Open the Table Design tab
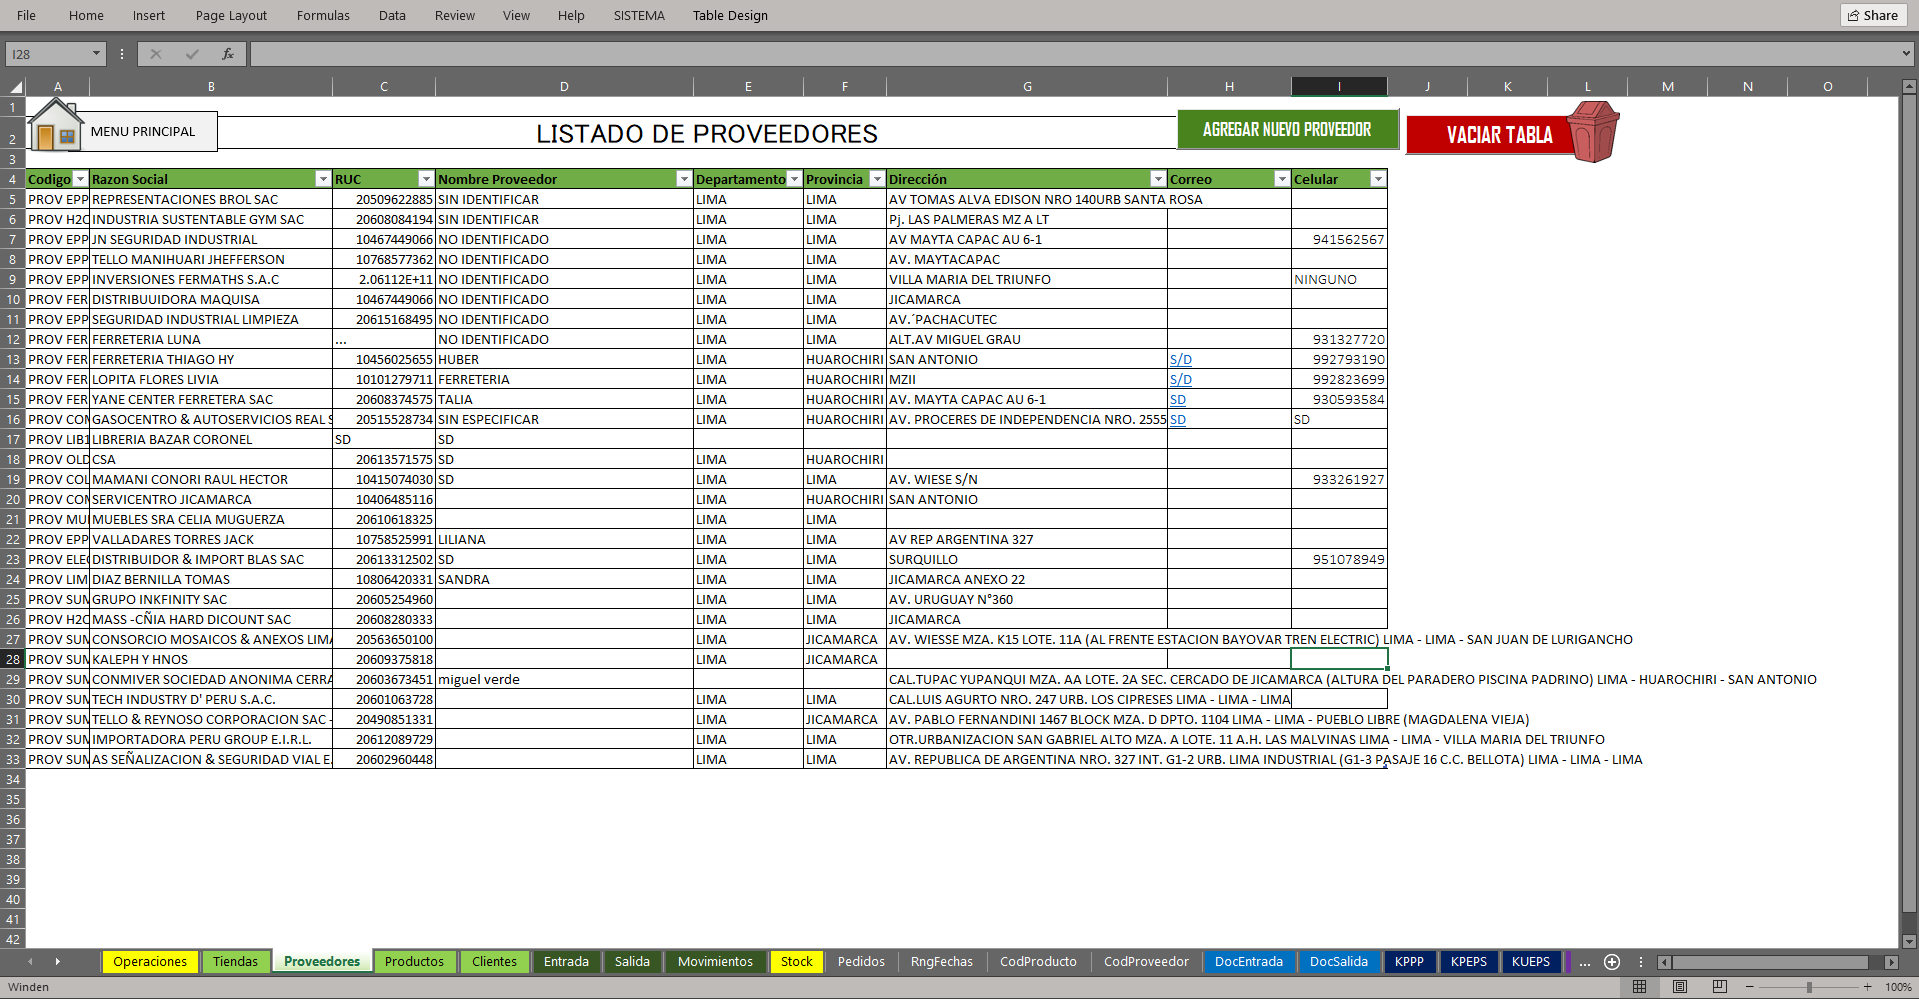 pos(730,15)
